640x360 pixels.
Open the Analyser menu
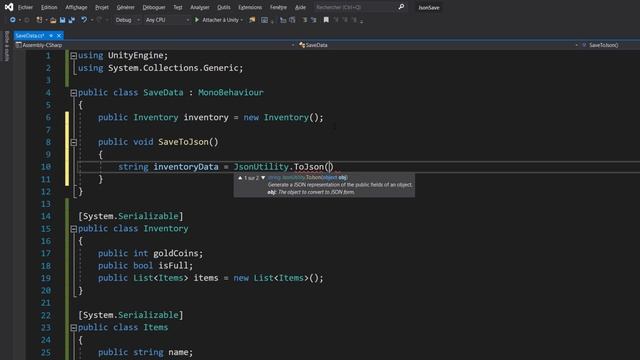pos(200,7)
